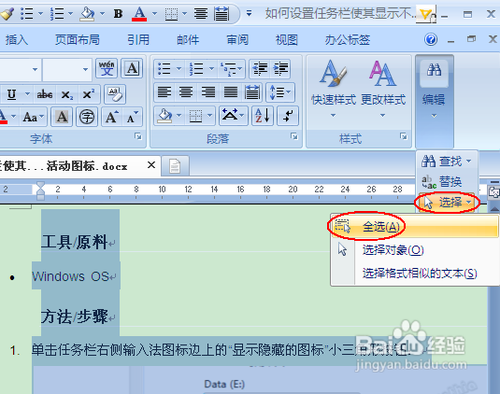Image resolution: width=500 pixels, height=394 pixels.
Task: Open the borders dropdown in Paragraph group
Action: pos(210,116)
